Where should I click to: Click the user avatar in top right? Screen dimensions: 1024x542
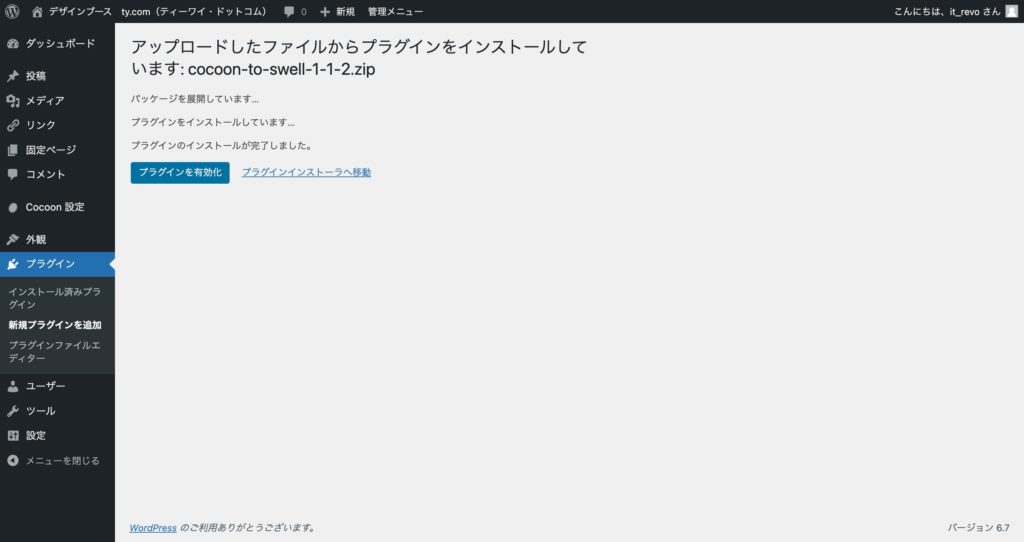point(1011,11)
